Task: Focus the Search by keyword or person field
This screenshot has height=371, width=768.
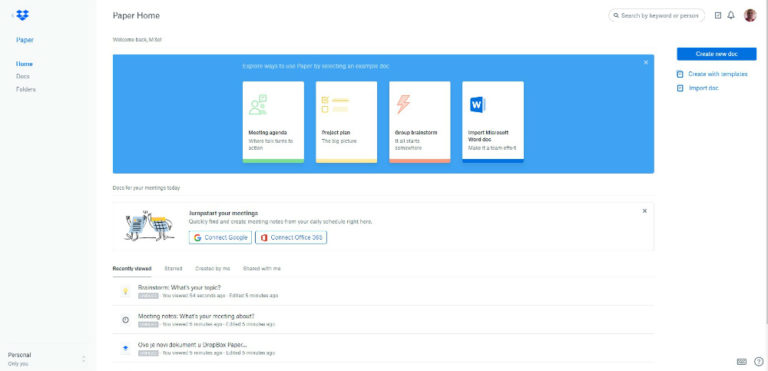Action: coord(656,16)
